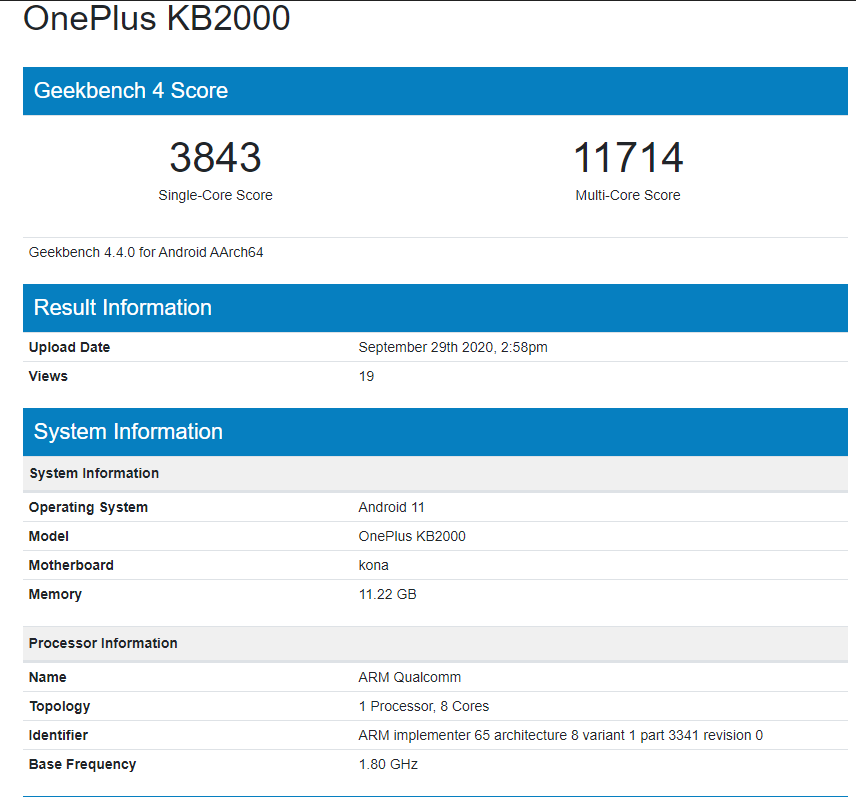Select the single-core score 3843
This screenshot has height=797, width=856.
tap(216, 157)
